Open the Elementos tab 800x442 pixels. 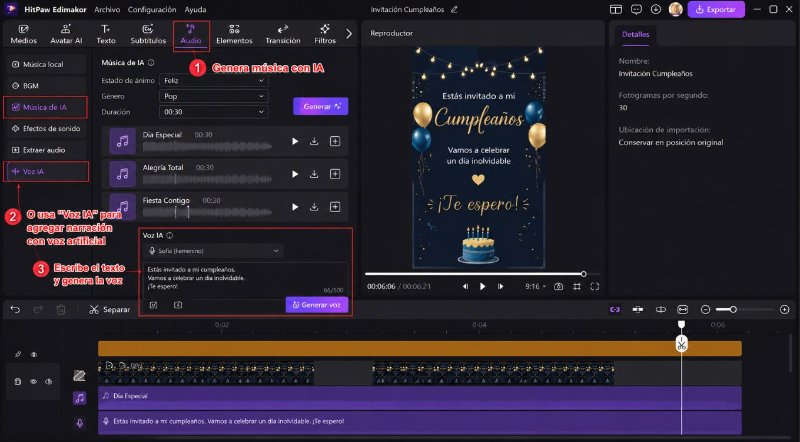pos(234,34)
